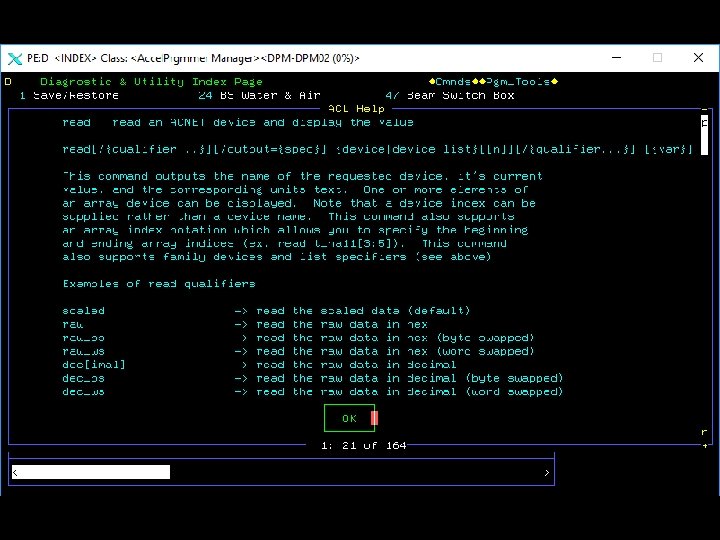Click the 'dec_ws' qualifier line

(313, 392)
